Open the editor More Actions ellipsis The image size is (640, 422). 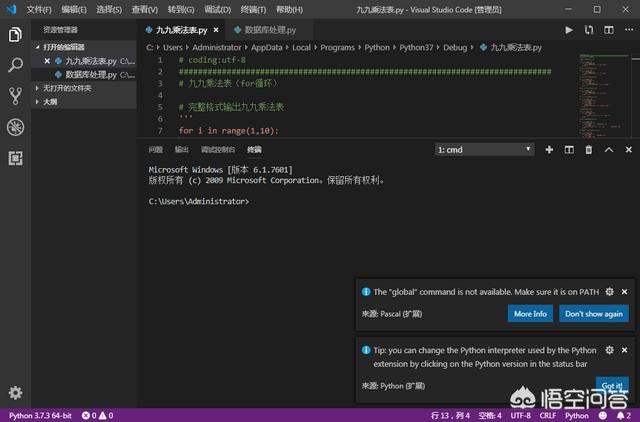tap(629, 29)
